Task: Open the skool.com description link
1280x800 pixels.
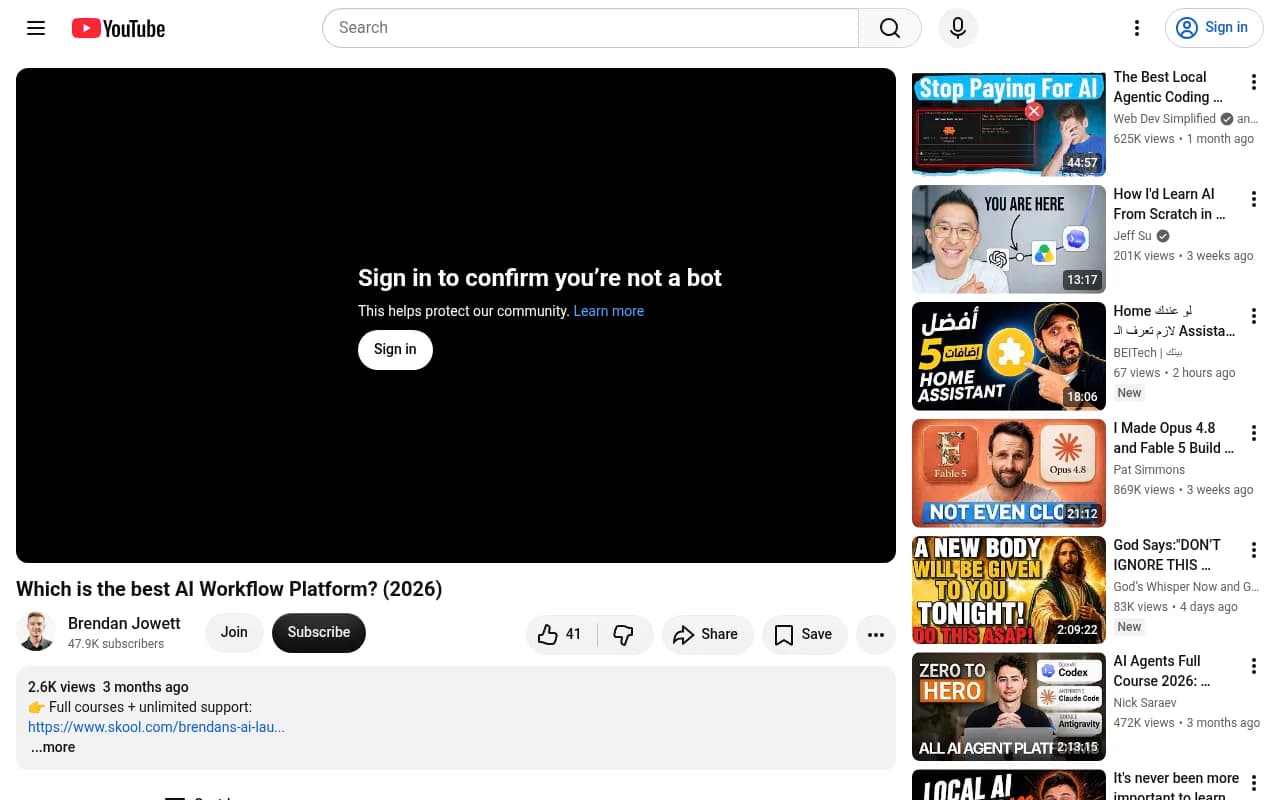Action: click(156, 727)
